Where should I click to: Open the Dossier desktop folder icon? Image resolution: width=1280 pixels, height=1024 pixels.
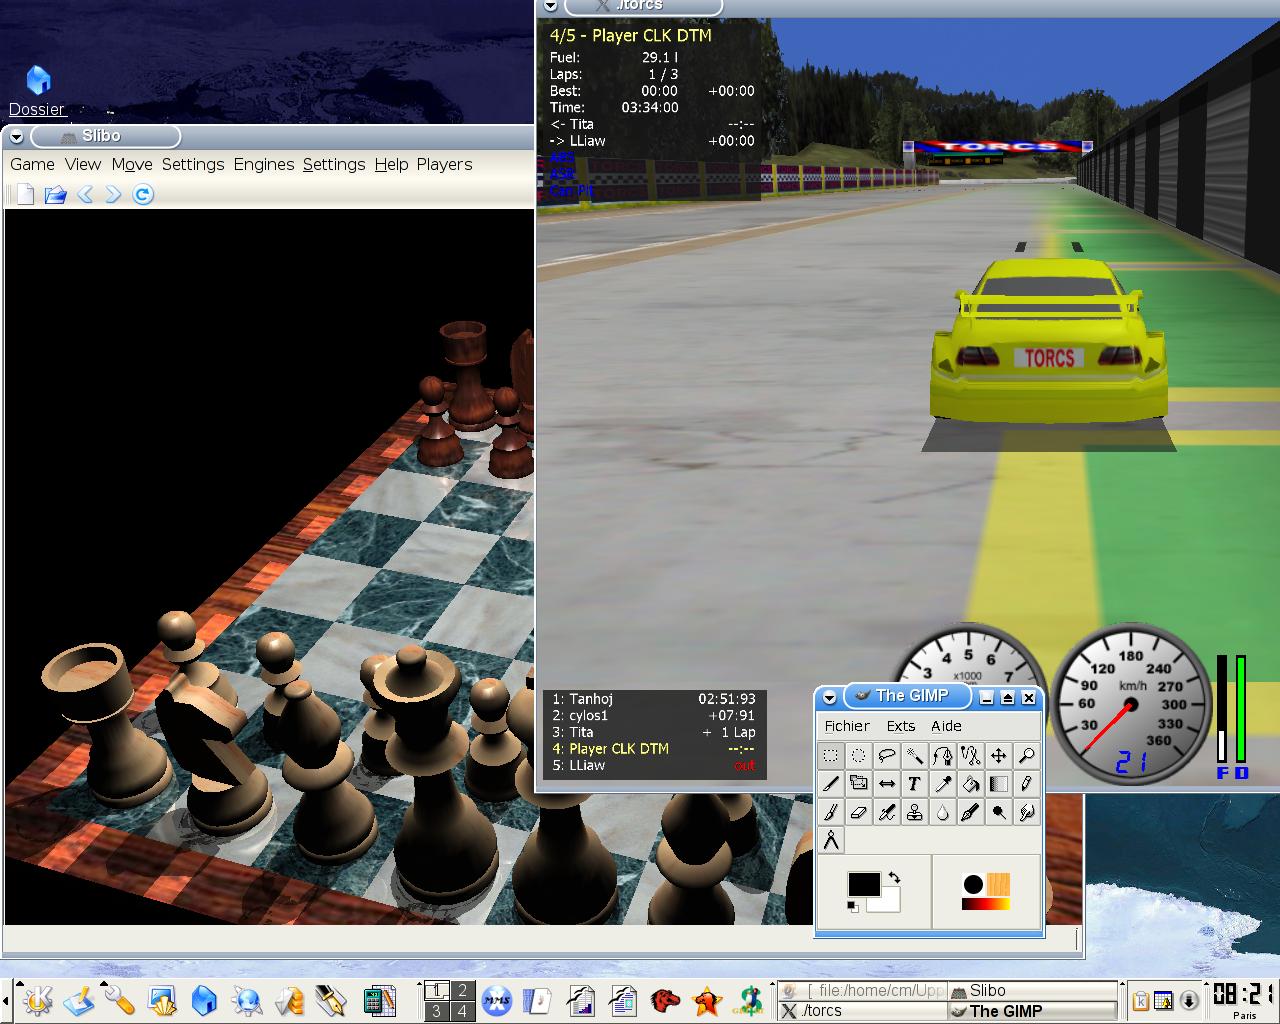(x=37, y=90)
